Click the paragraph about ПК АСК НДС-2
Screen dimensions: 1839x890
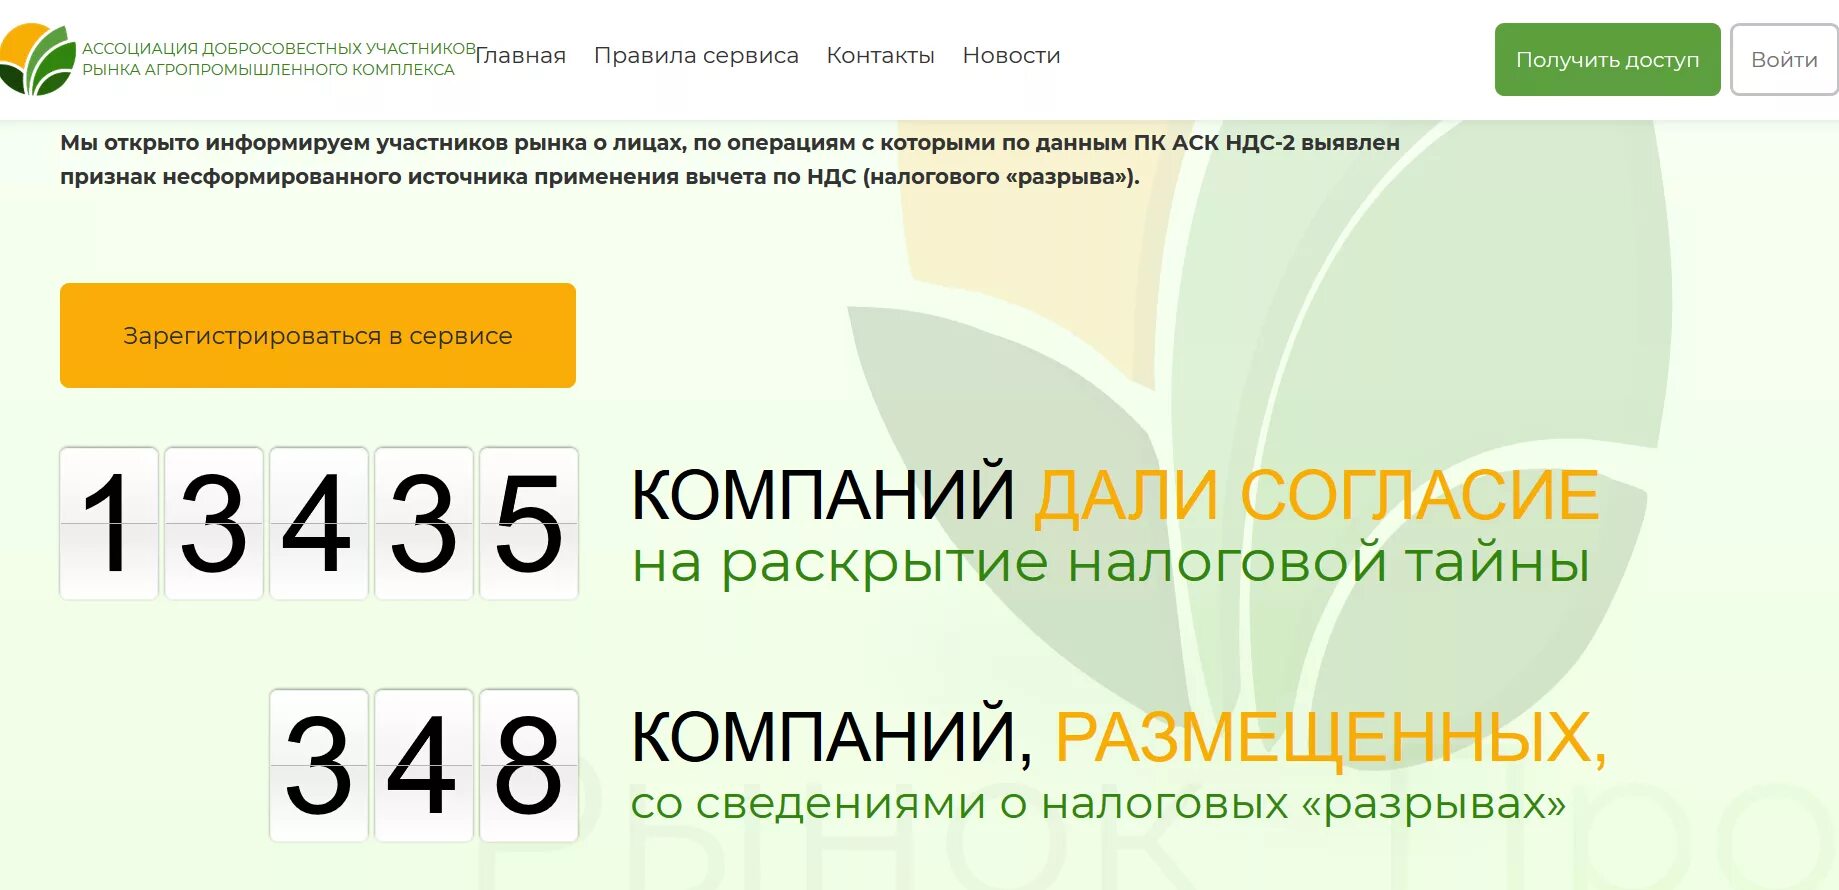tap(730, 160)
